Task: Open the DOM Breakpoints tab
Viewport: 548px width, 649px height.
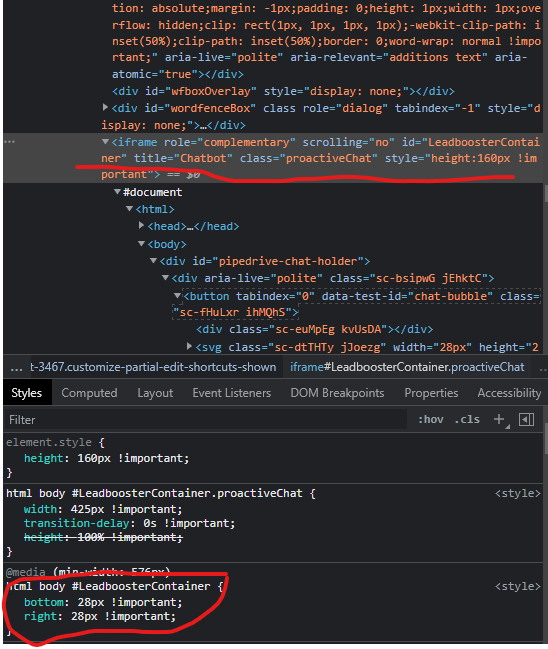Action: pos(337,393)
